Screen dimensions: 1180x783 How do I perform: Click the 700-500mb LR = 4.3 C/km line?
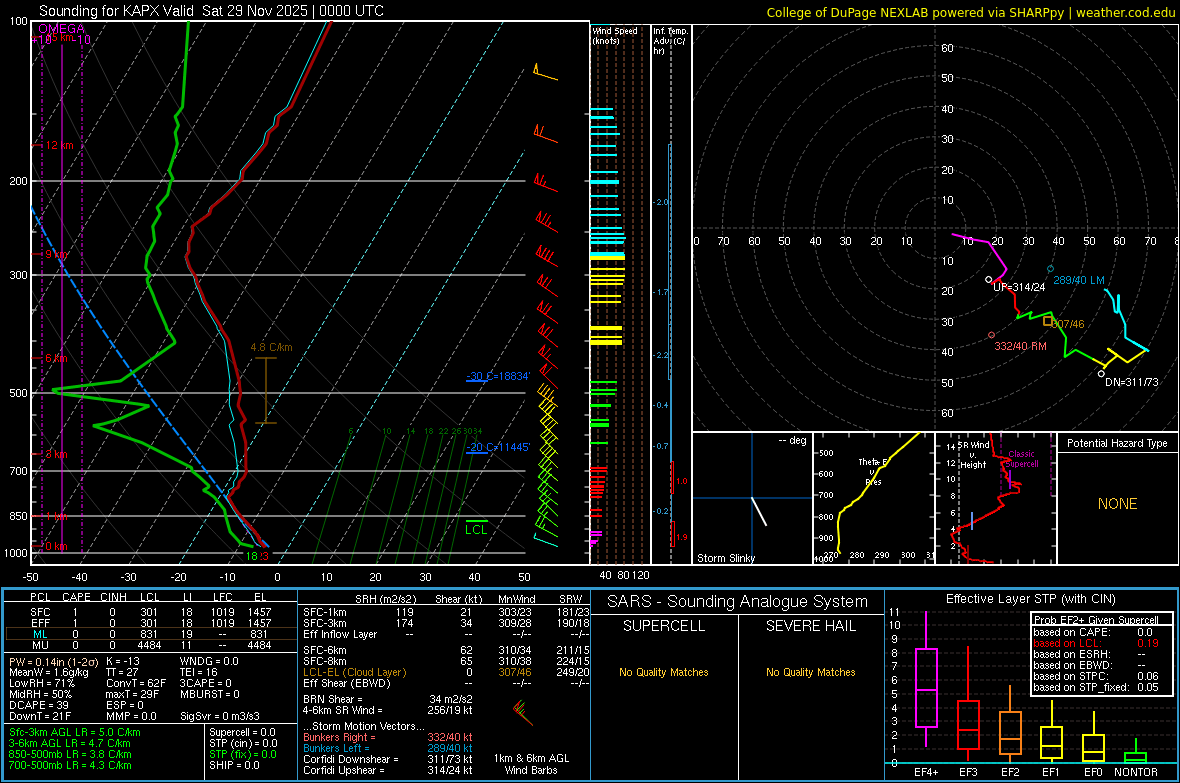point(70,765)
